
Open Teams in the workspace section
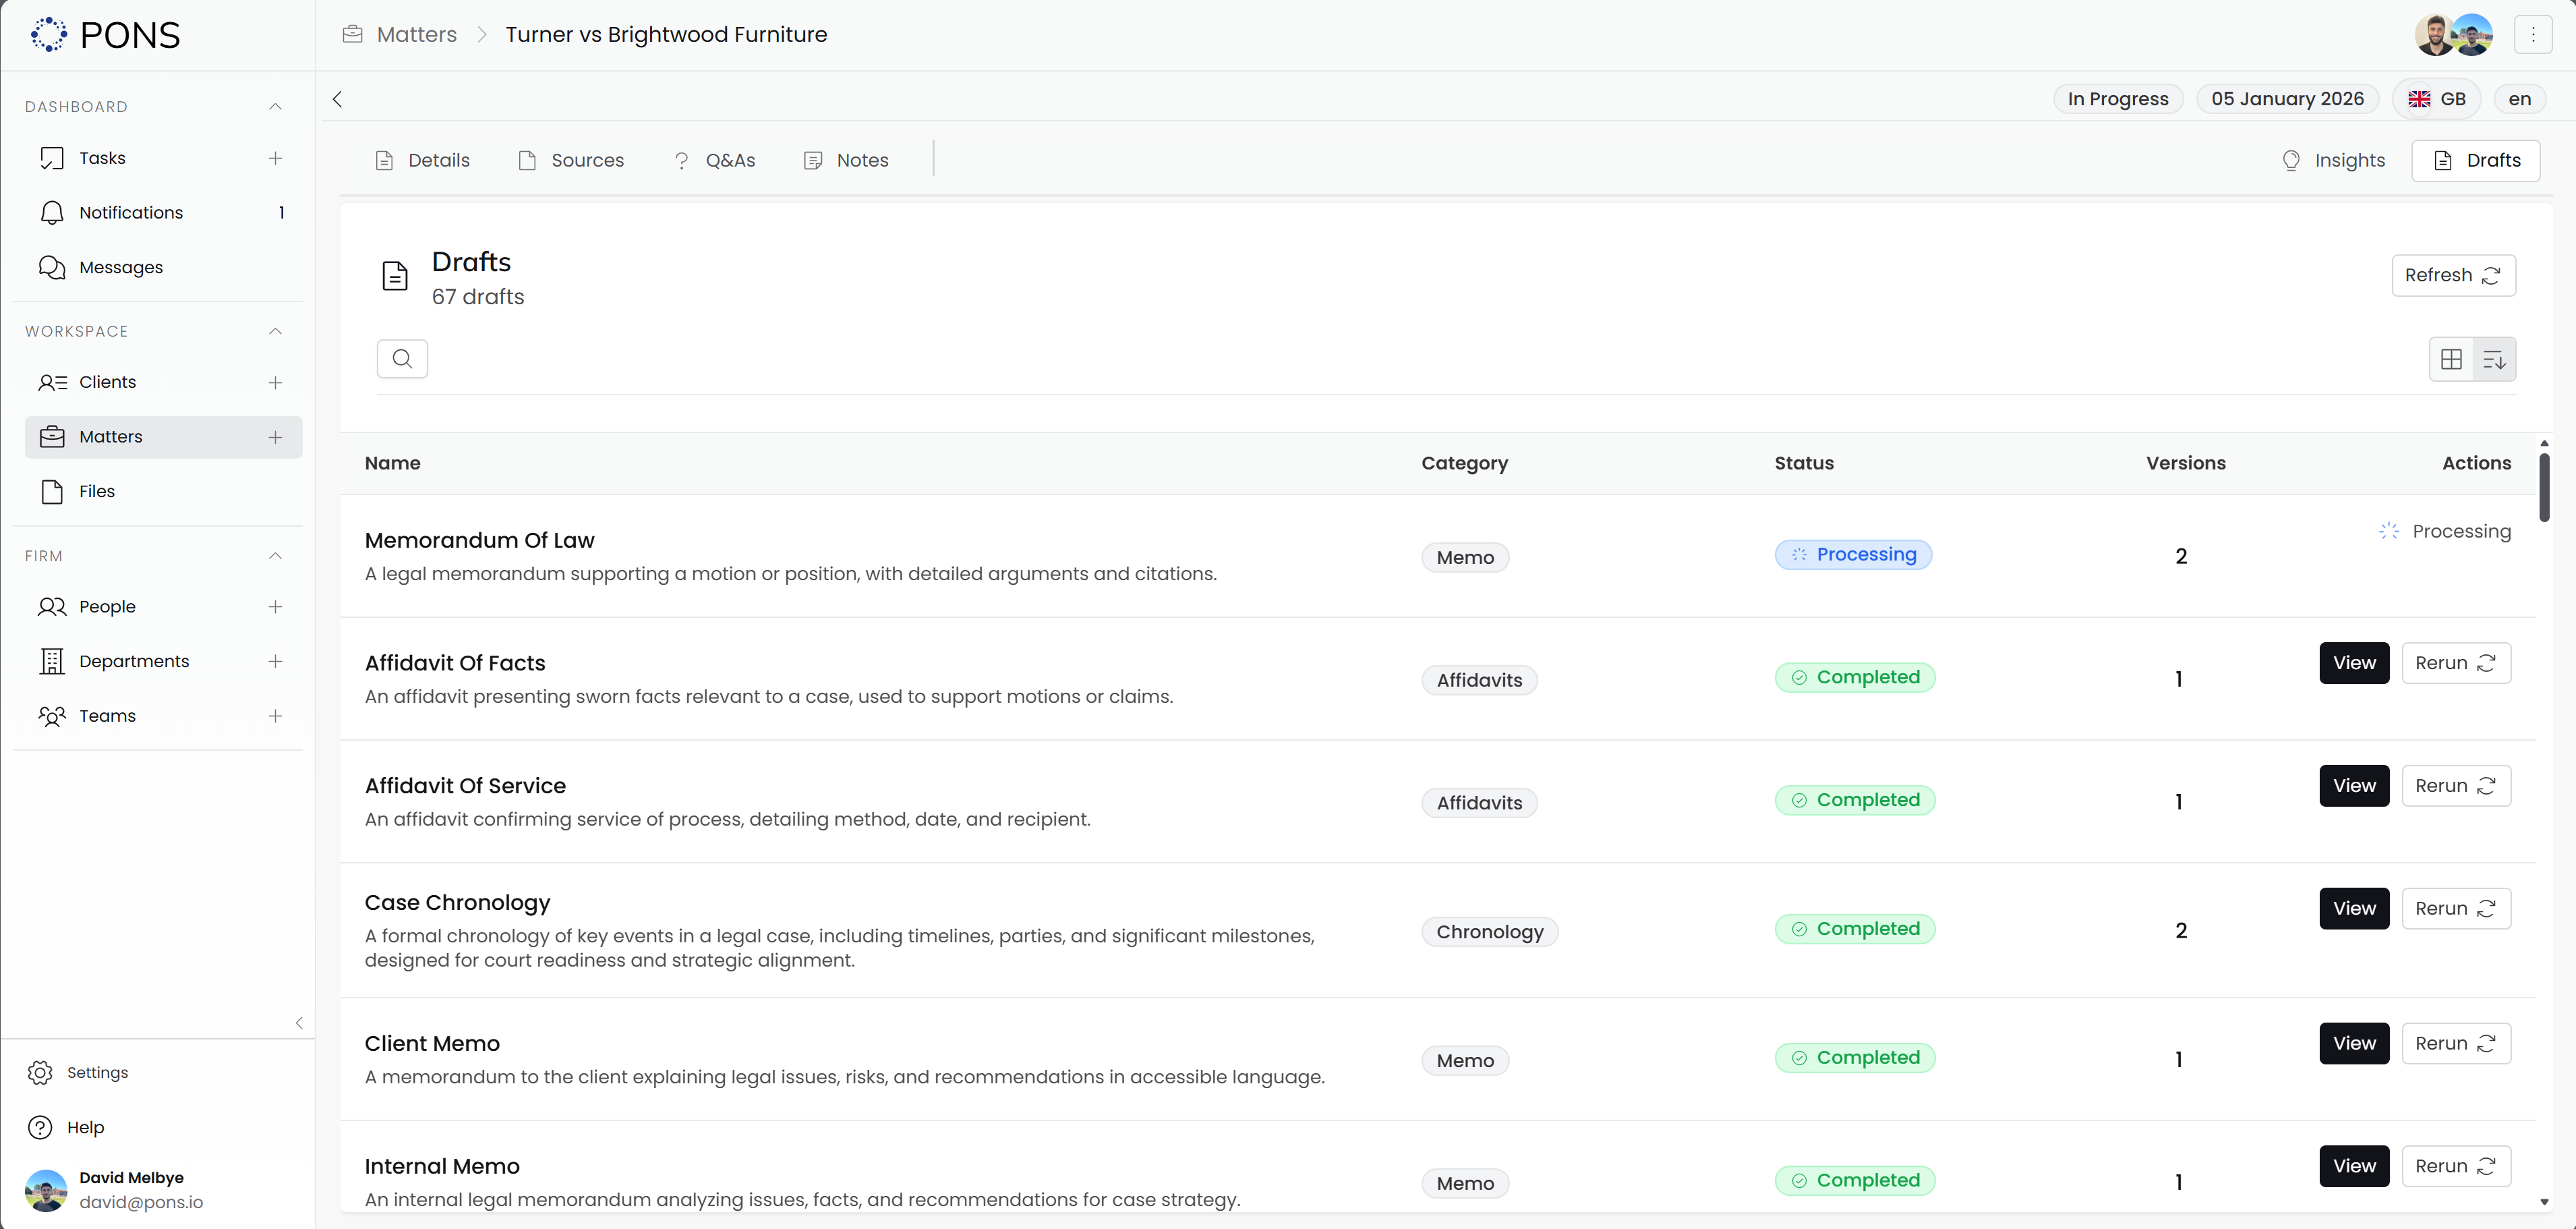(x=107, y=715)
